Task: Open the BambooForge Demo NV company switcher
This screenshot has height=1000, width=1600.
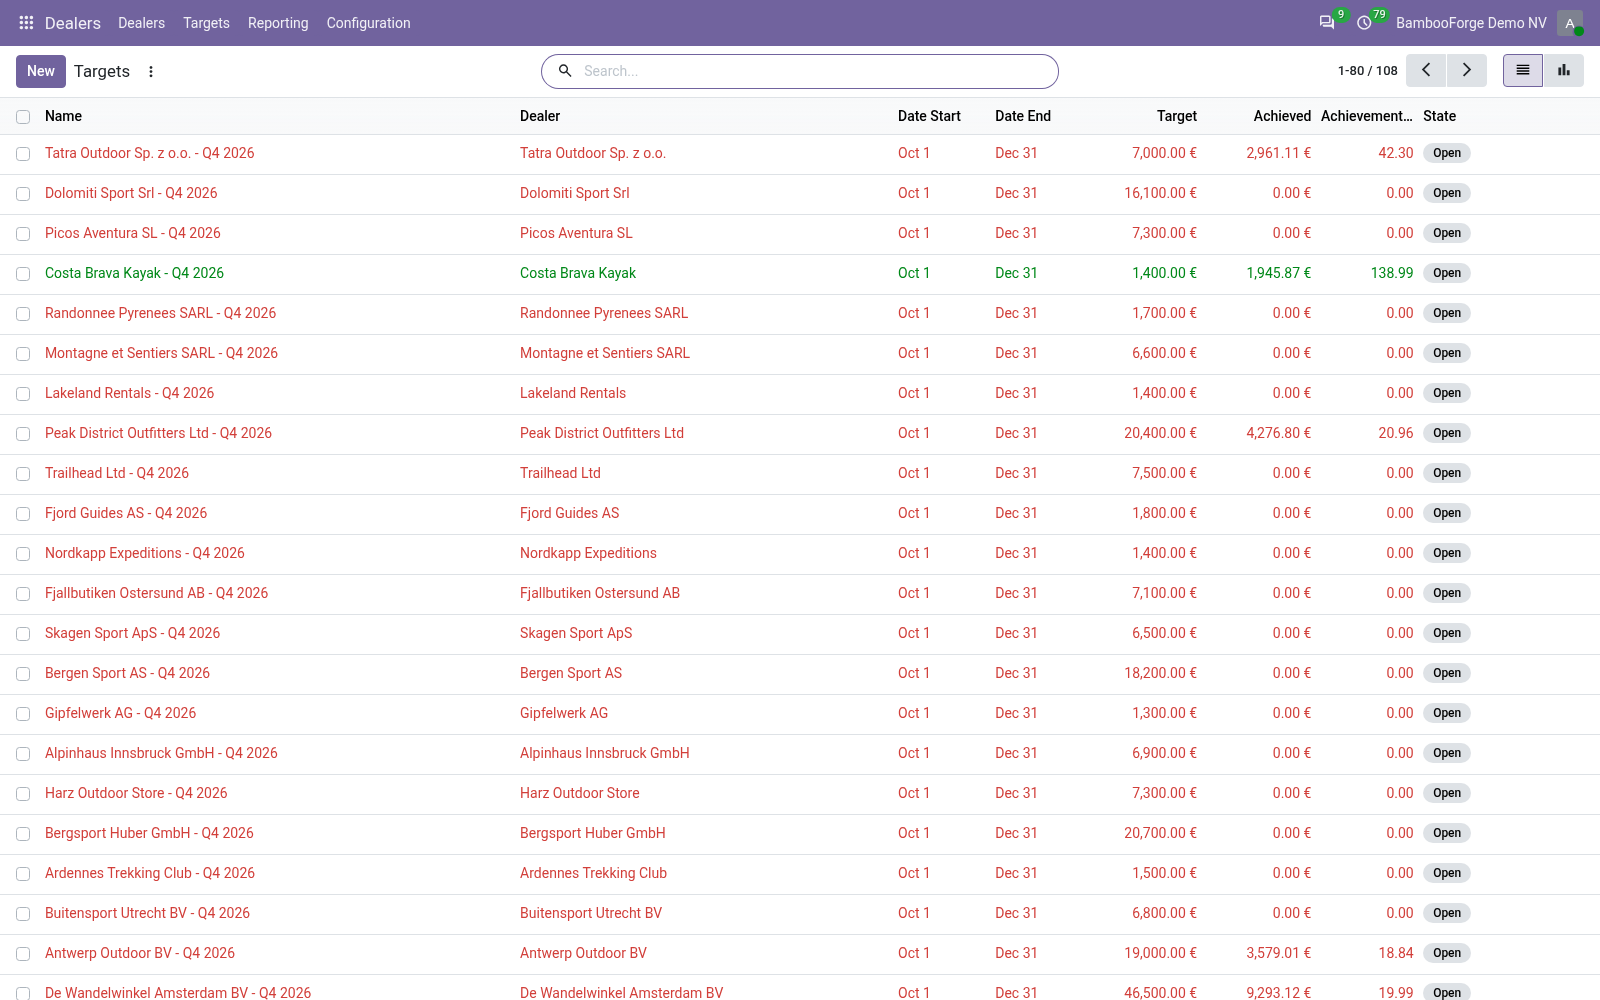Action: (x=1471, y=23)
